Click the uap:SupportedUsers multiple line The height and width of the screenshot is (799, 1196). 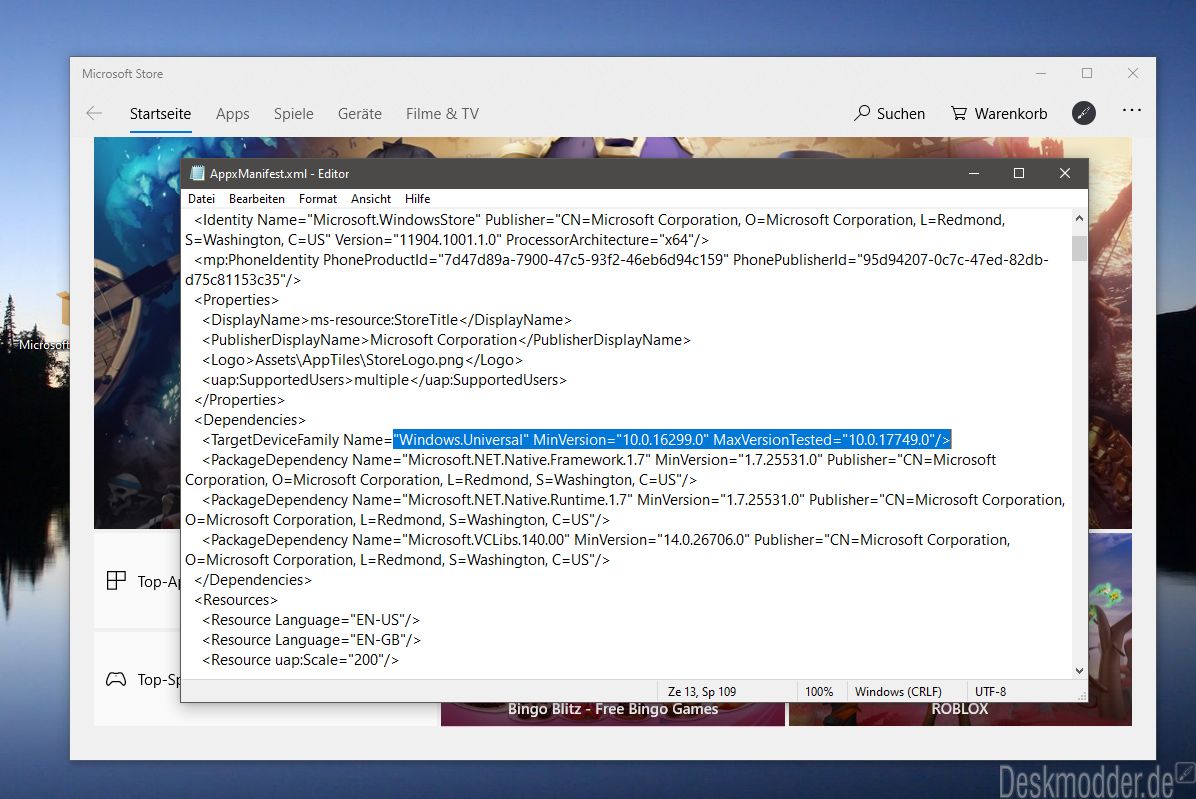(x=384, y=380)
